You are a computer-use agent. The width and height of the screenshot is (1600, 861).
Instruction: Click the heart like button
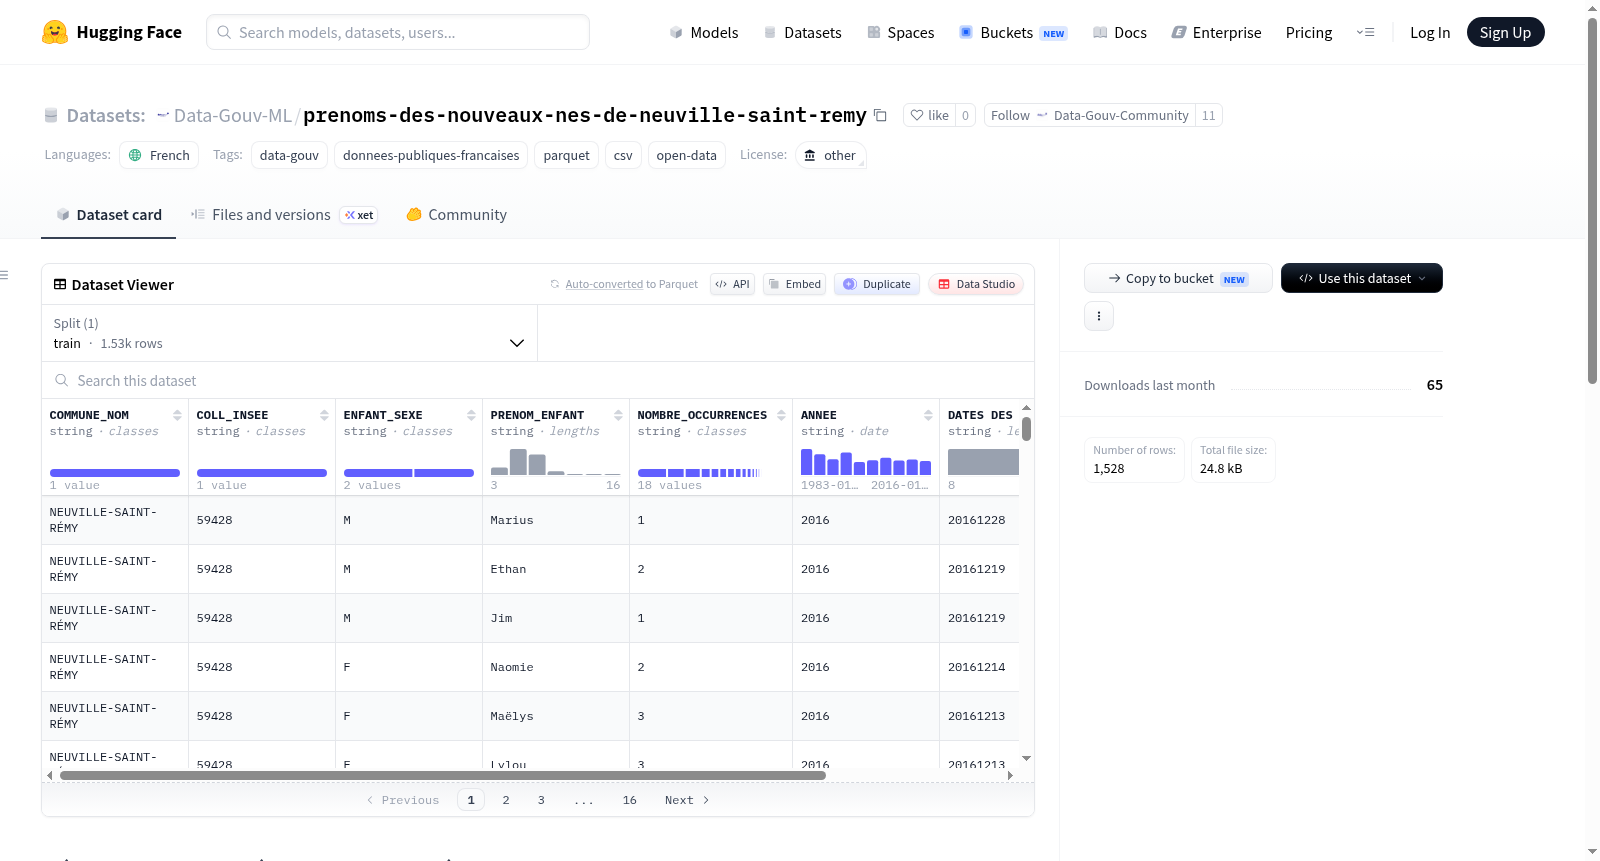[929, 115]
